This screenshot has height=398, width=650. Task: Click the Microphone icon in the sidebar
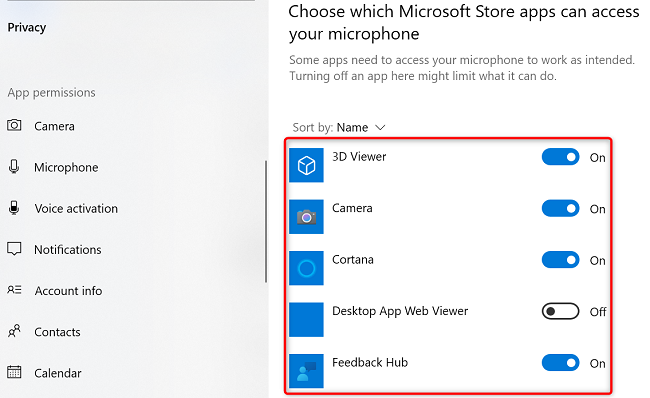pyautogui.click(x=14, y=167)
